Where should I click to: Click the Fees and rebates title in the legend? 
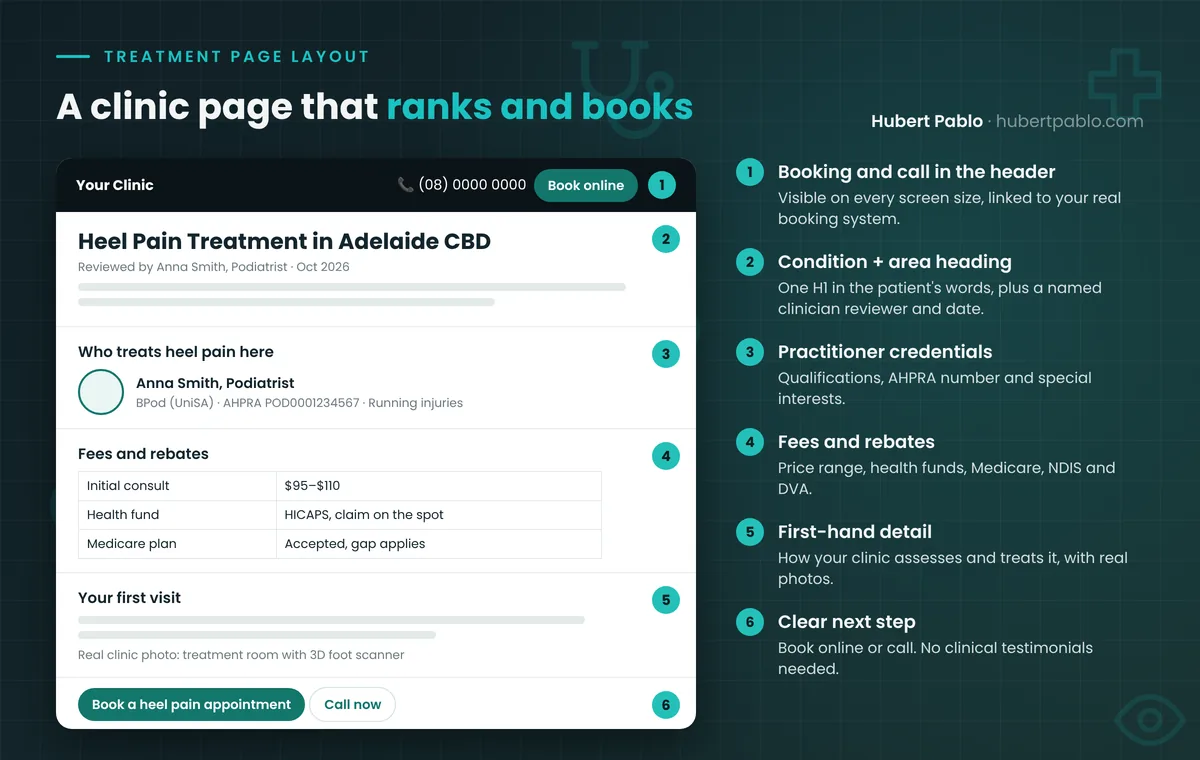856,442
